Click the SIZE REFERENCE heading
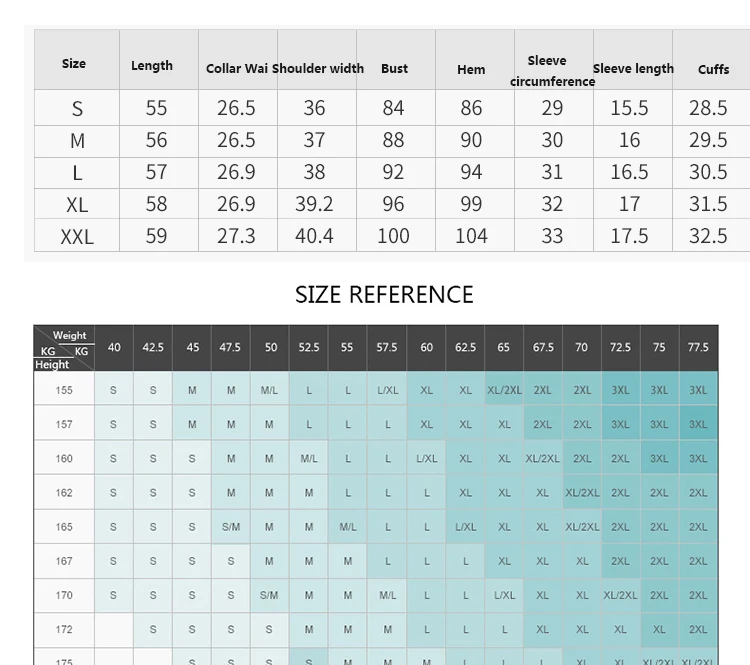This screenshot has height=665, width=750. (x=384, y=295)
